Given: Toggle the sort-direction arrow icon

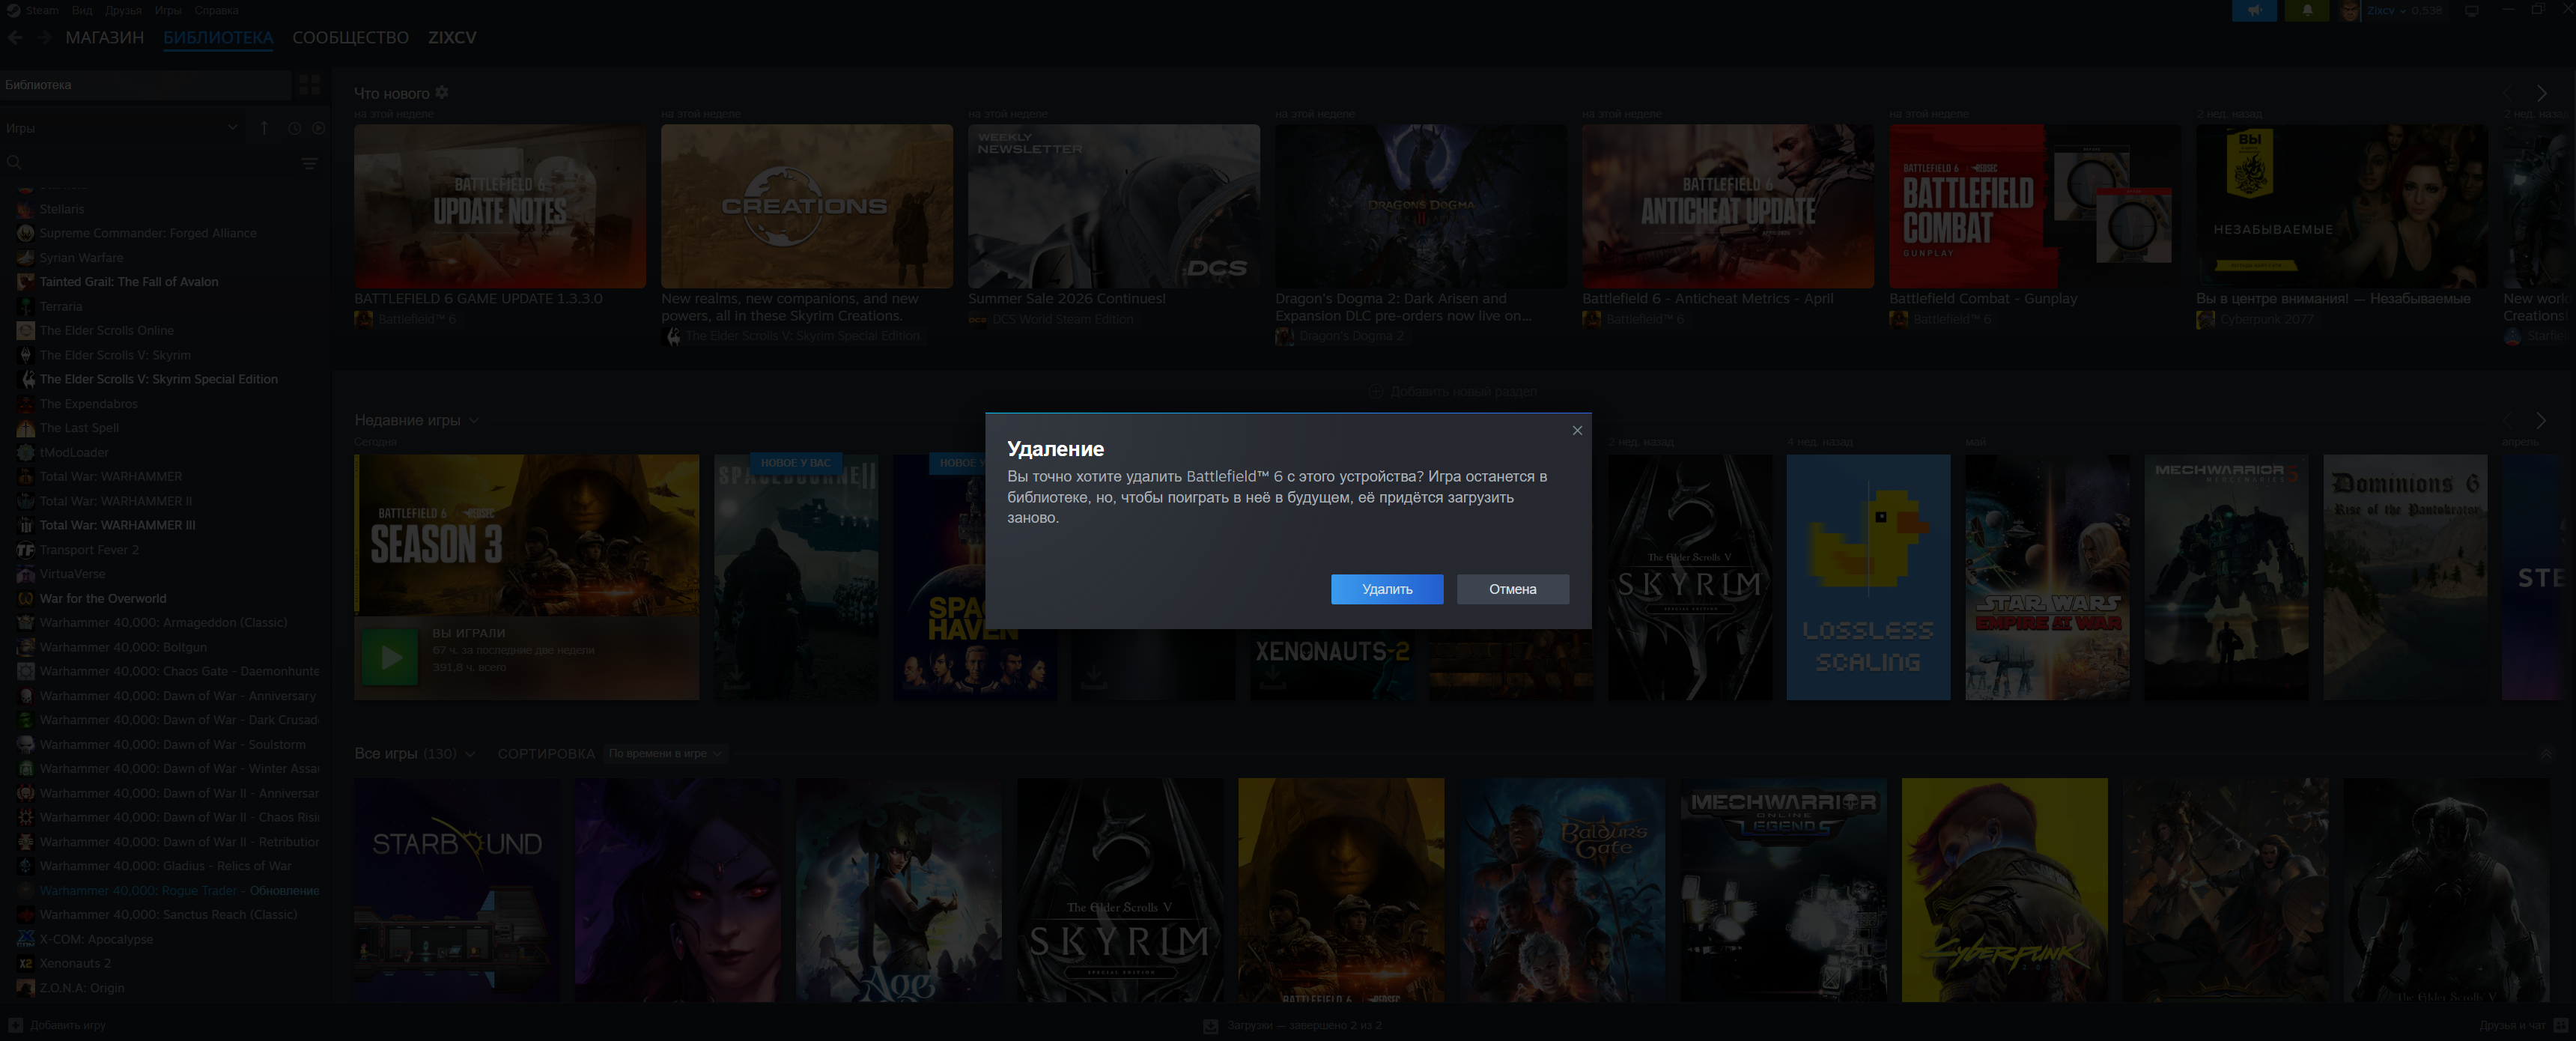Looking at the screenshot, I should coord(264,128).
